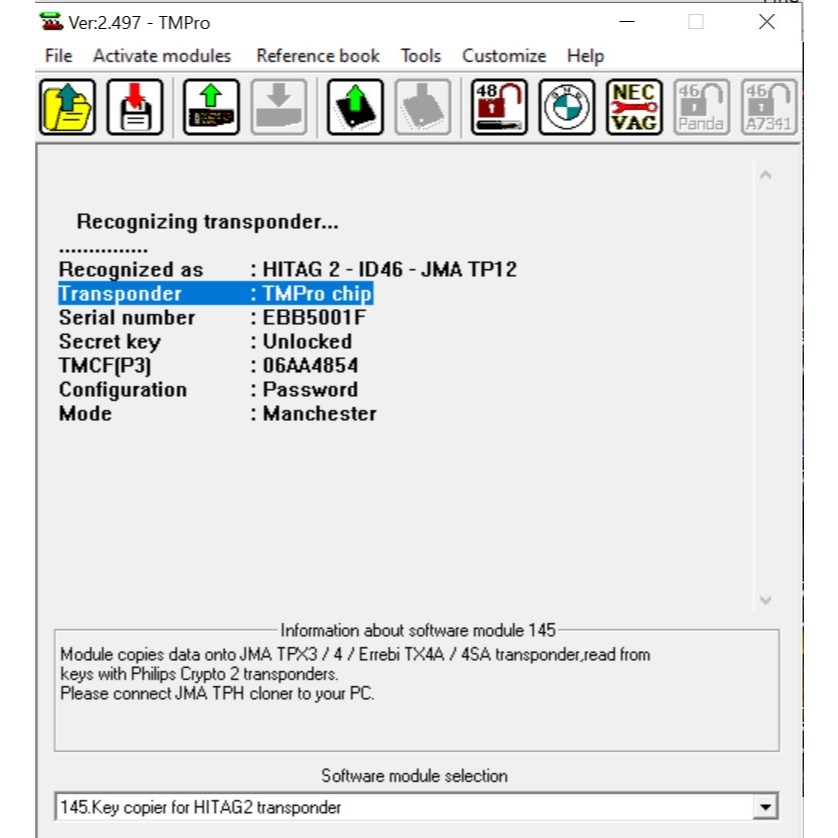Click the green arrow black device icon

[355, 107]
